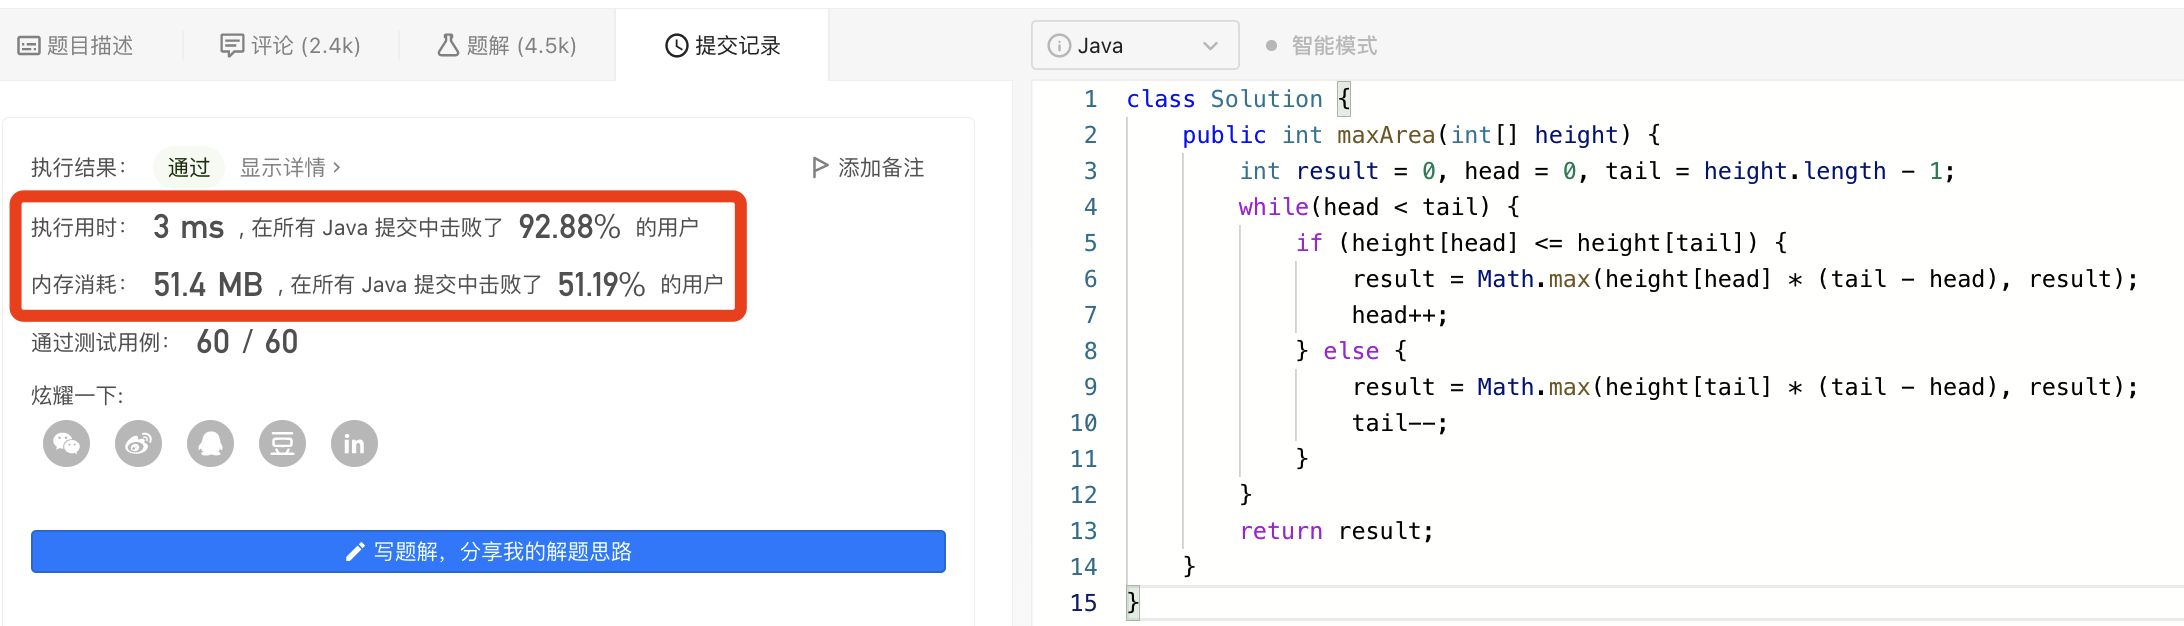Click the 'int result = 0' declaration line

pyautogui.click(x=1597, y=171)
